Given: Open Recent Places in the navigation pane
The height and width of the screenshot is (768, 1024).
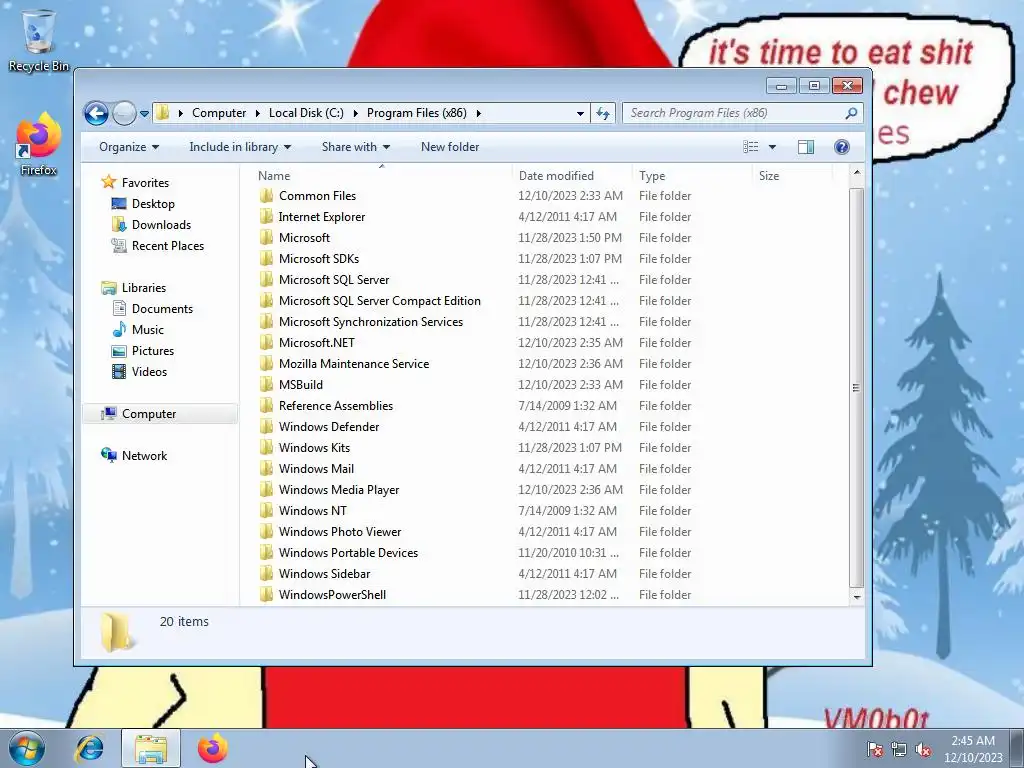Looking at the screenshot, I should [168, 246].
